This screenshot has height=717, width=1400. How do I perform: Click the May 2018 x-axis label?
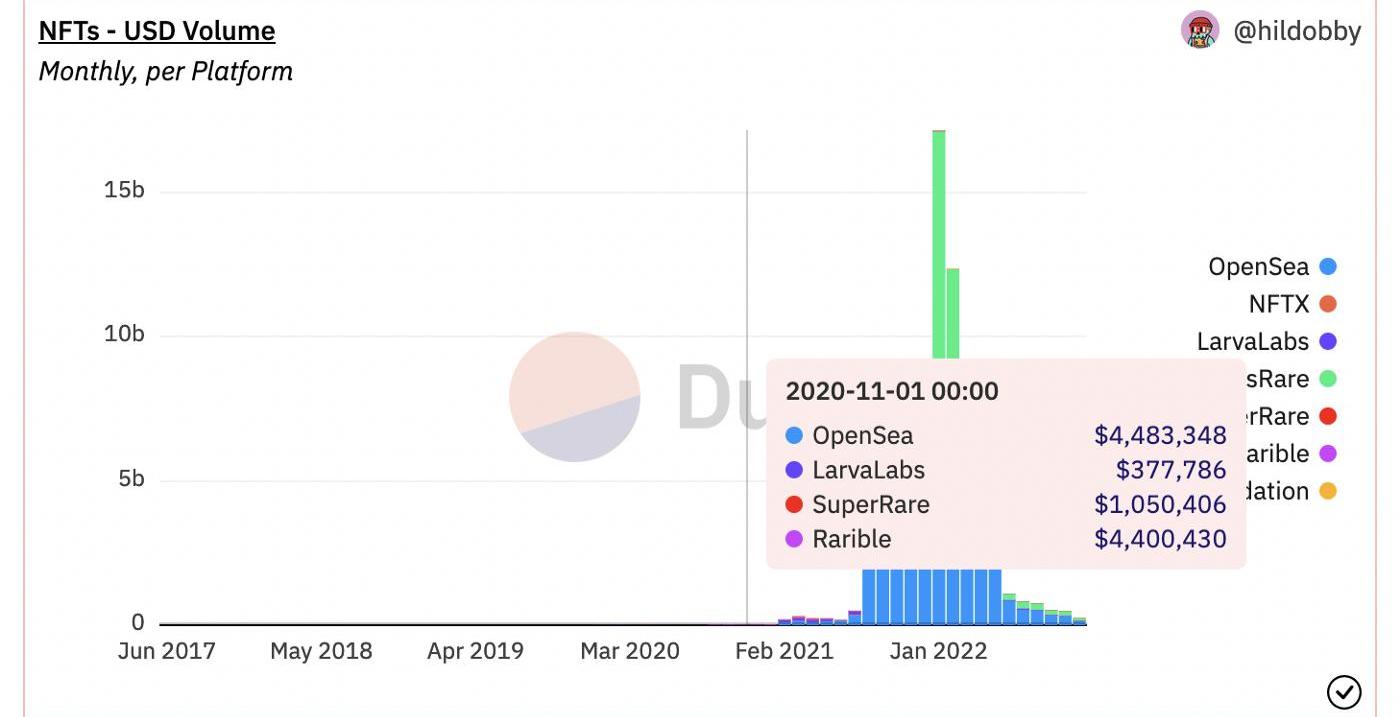(x=321, y=651)
